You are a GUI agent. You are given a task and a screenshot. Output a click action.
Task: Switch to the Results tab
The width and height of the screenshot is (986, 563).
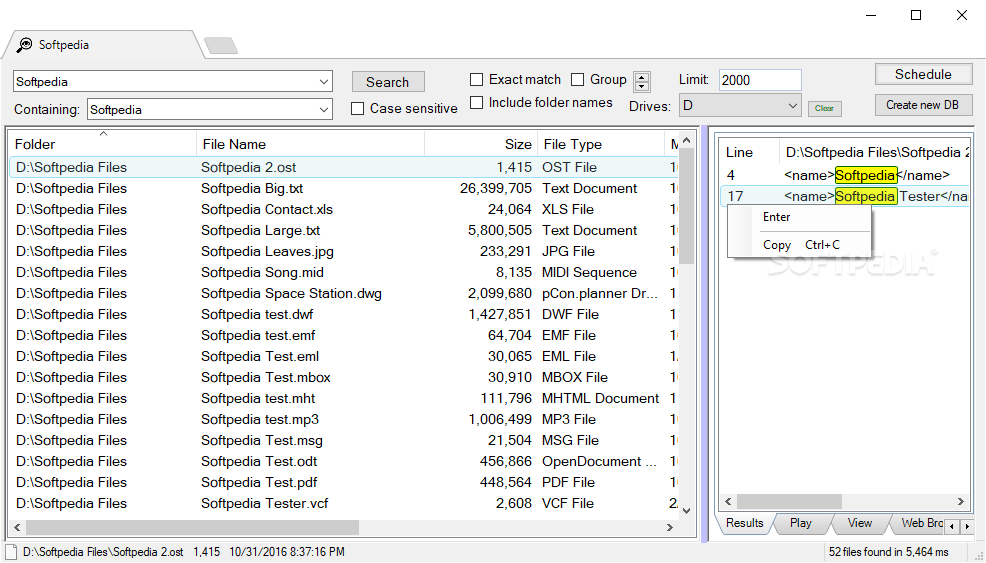745,523
